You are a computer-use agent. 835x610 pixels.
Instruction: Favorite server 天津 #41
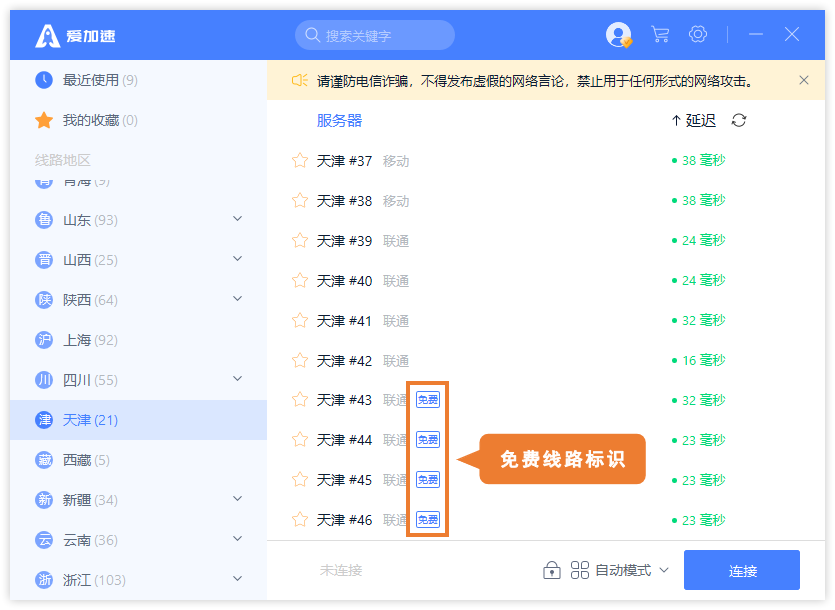tap(300, 320)
